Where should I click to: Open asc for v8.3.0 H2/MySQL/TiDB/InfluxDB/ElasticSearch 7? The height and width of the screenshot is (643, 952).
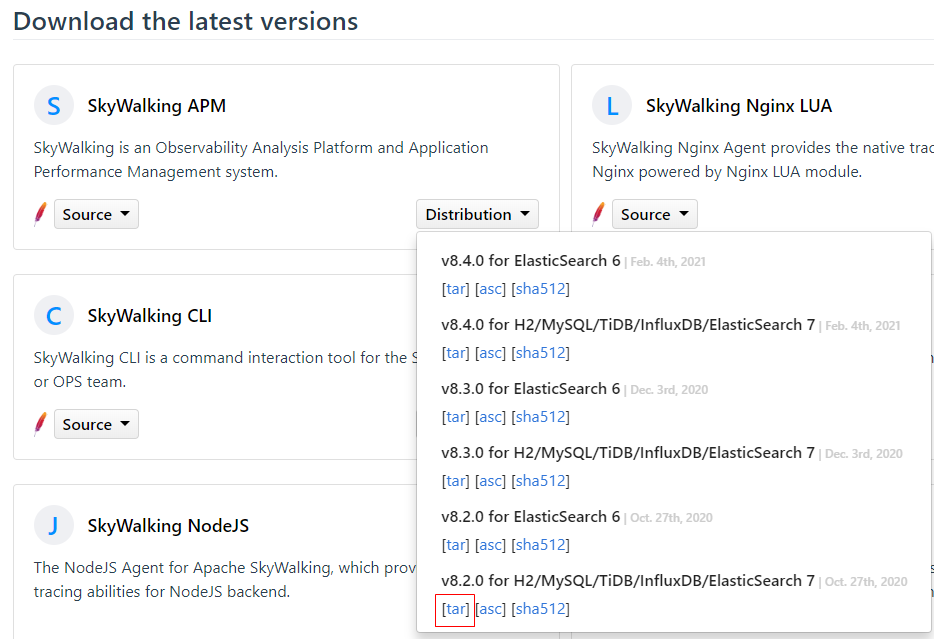tap(491, 481)
